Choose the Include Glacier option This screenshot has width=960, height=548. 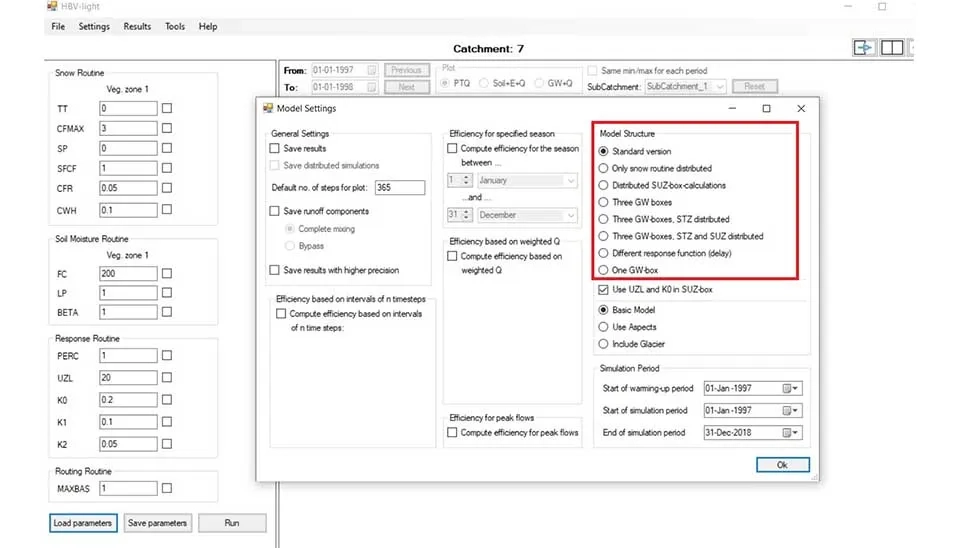[603, 344]
